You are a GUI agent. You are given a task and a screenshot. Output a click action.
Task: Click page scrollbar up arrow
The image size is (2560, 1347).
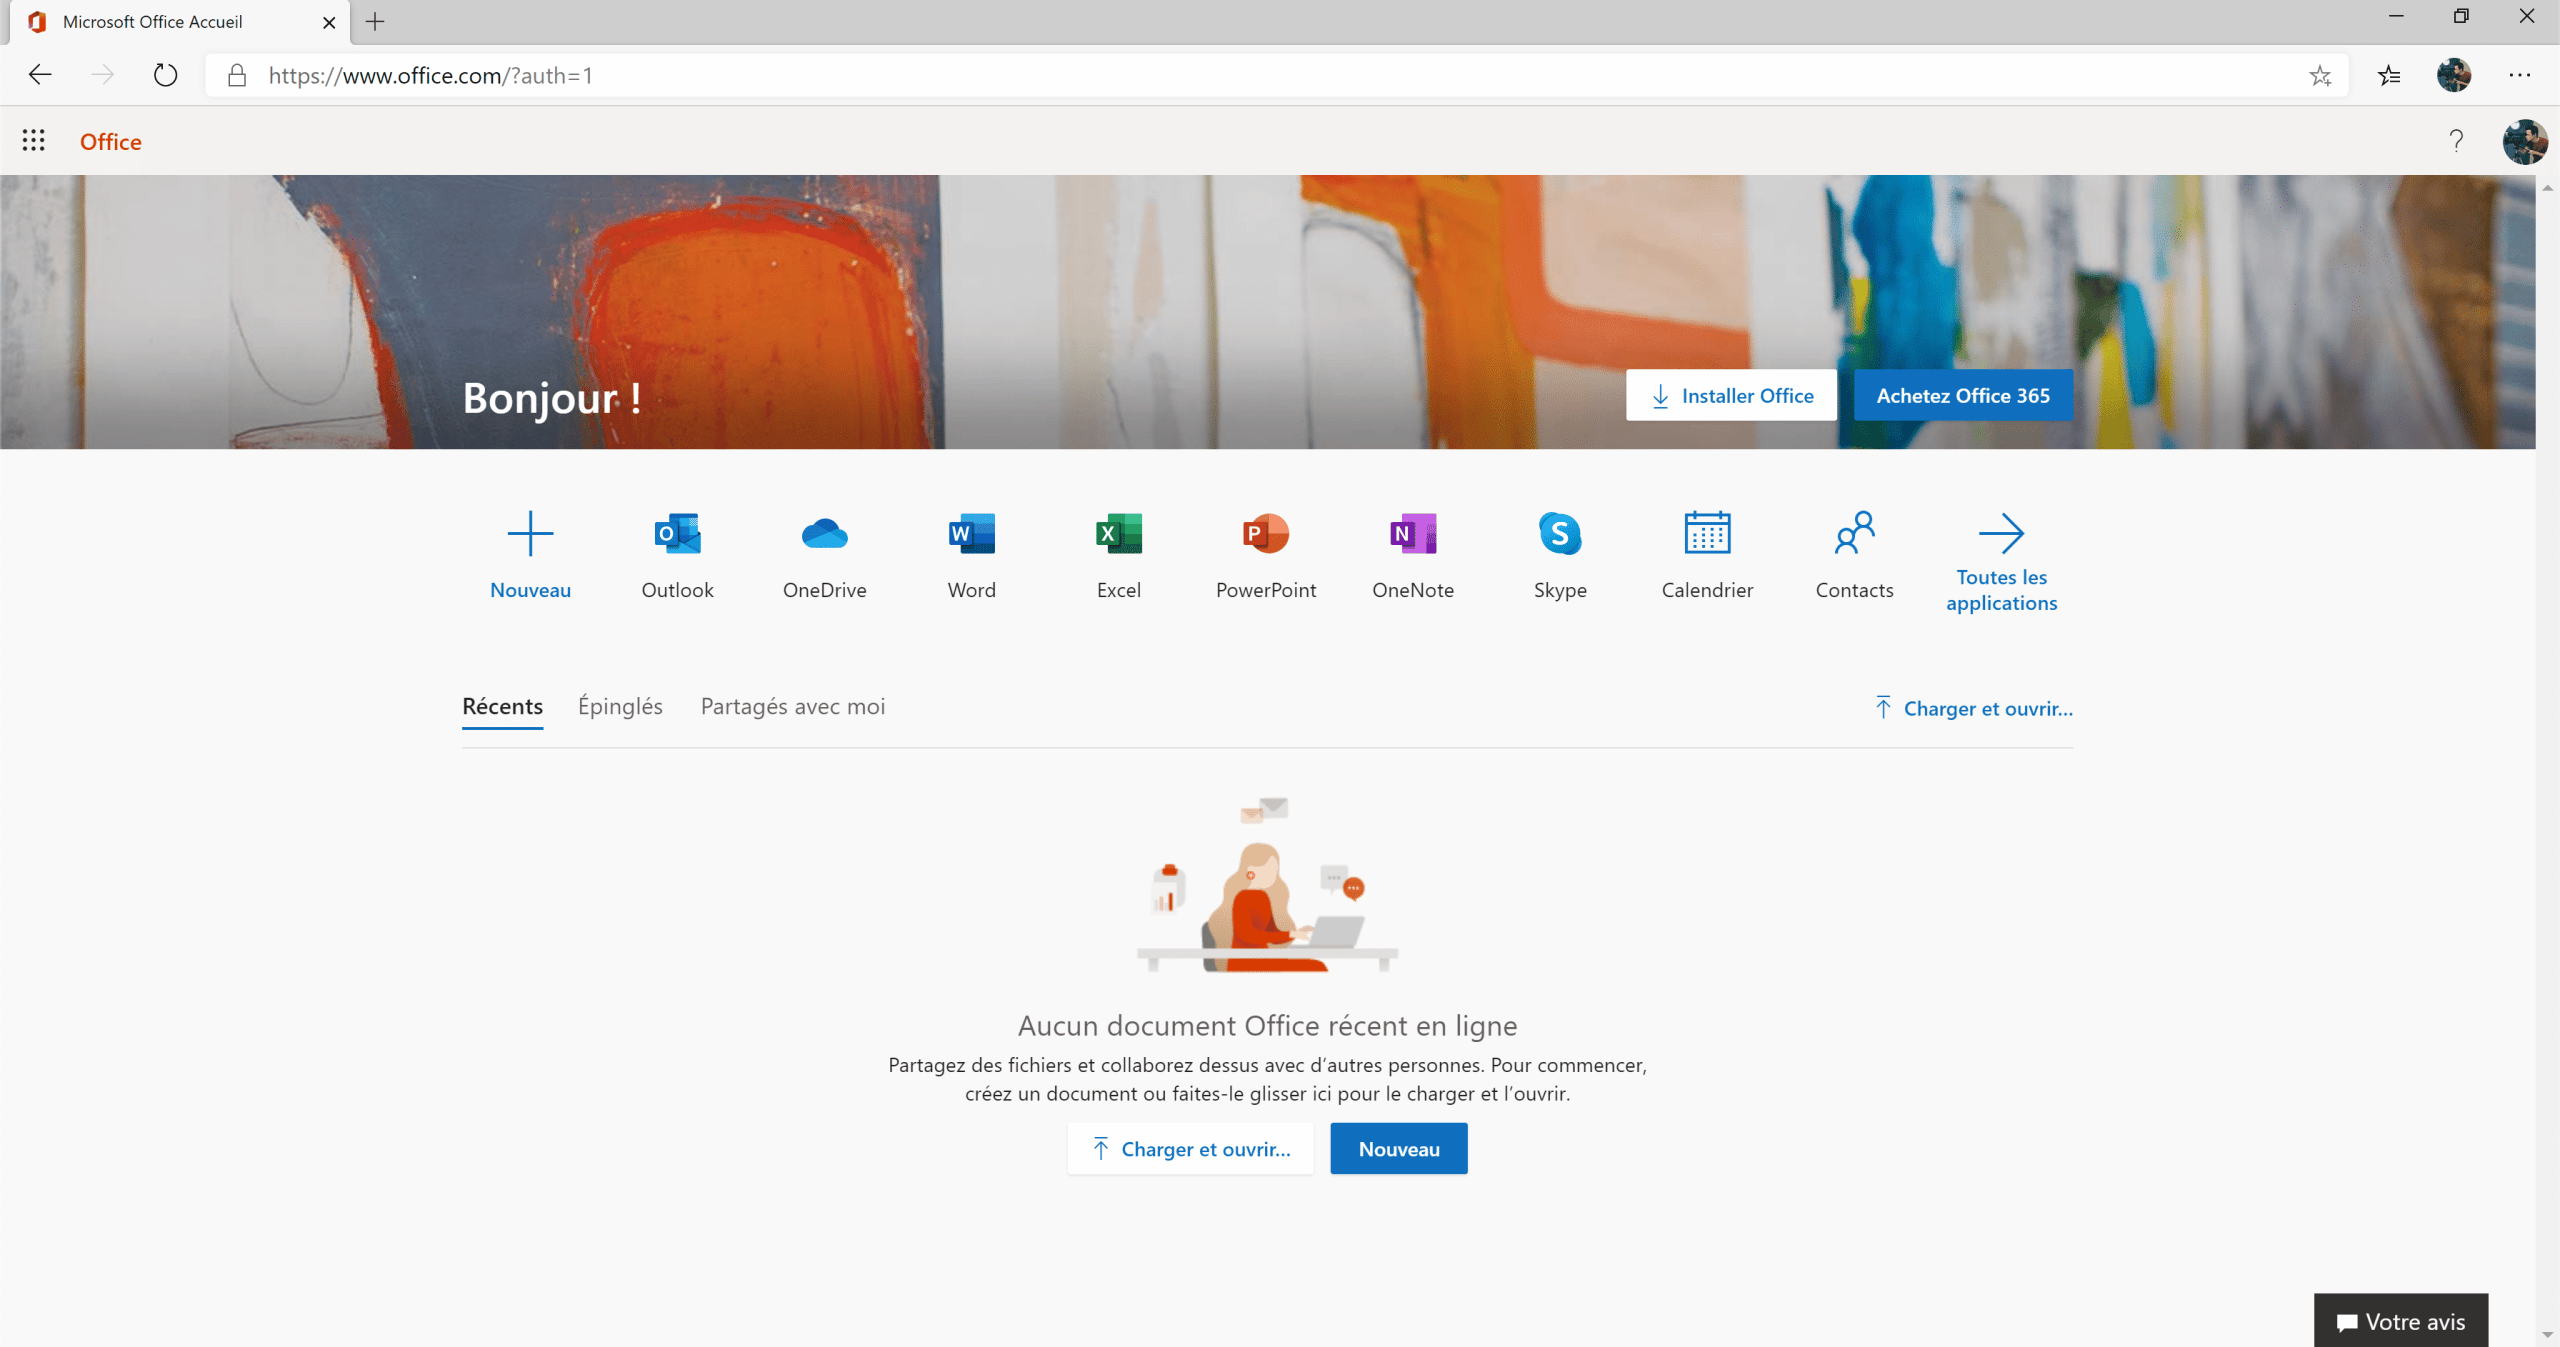pyautogui.click(x=2547, y=187)
